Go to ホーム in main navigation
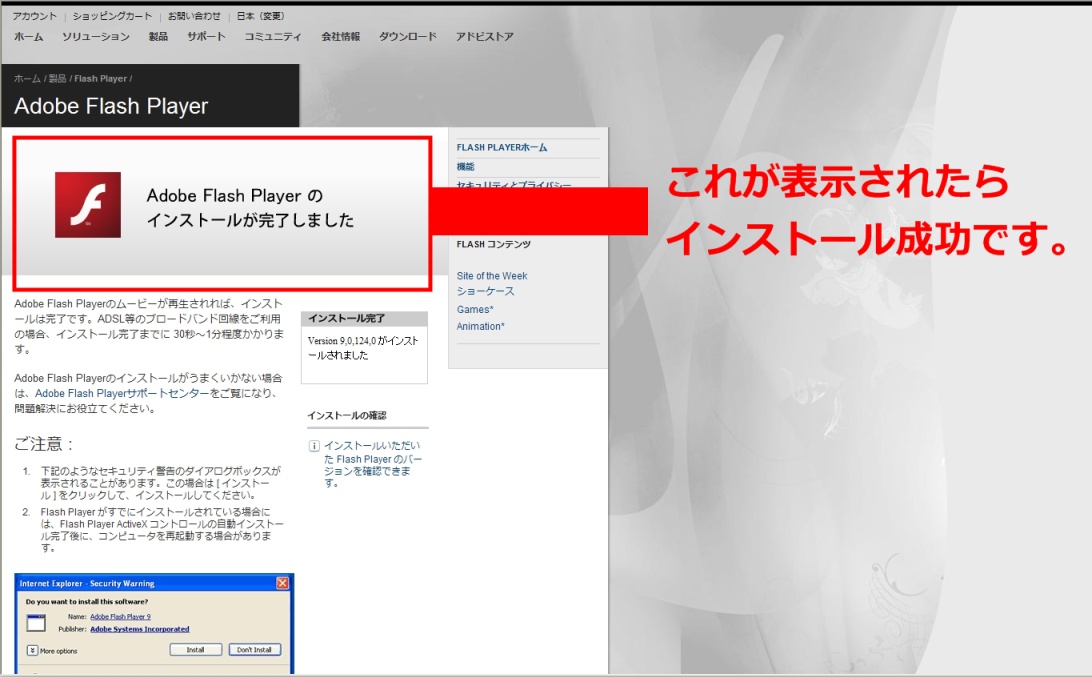 tap(29, 37)
